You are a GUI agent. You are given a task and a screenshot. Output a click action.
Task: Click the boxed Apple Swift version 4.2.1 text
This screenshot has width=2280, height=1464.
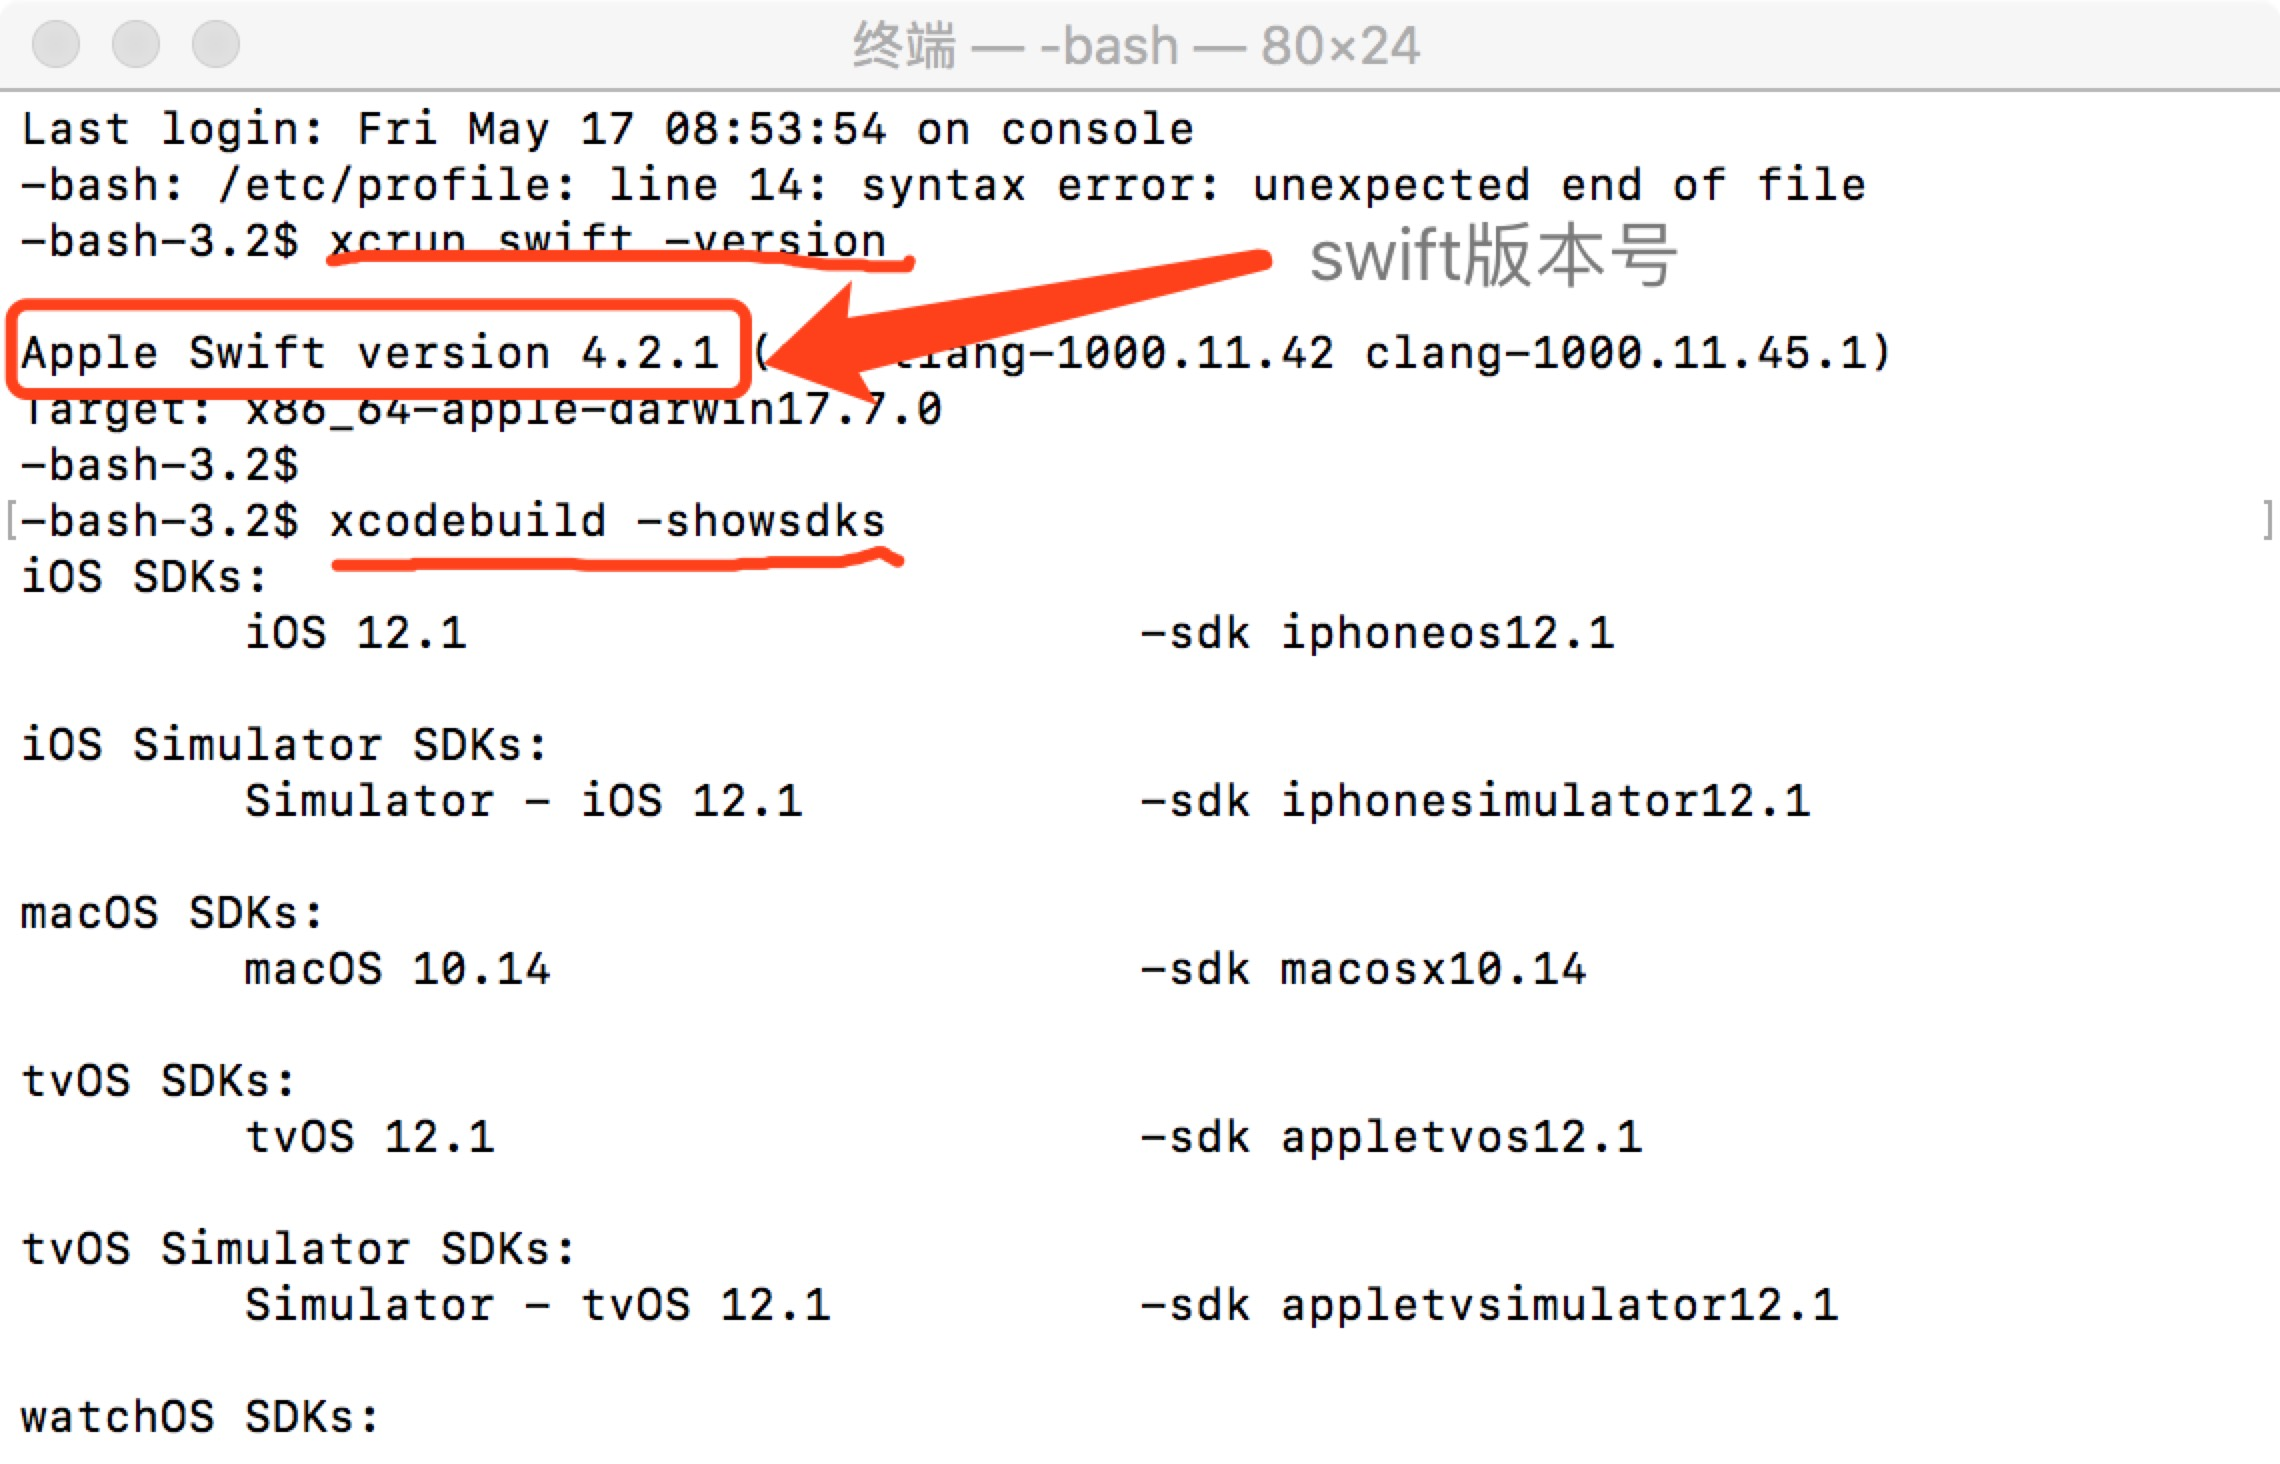tap(370, 353)
